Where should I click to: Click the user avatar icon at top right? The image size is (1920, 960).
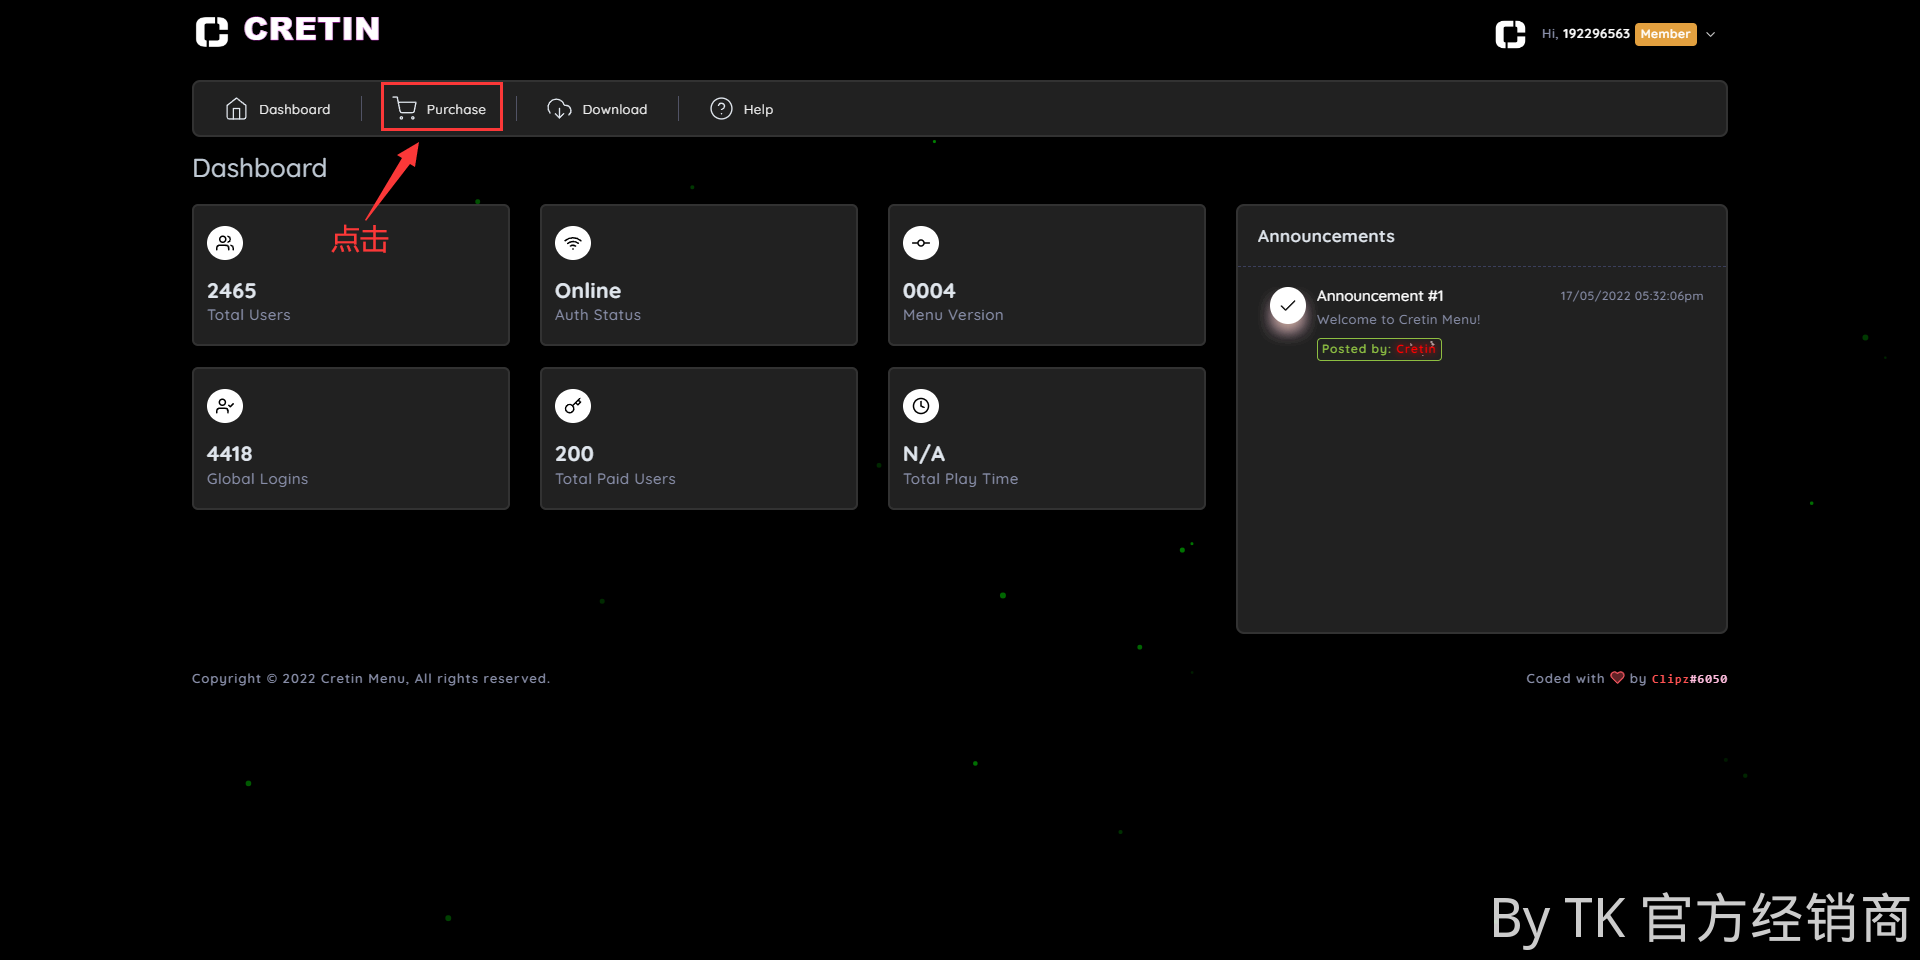click(1510, 34)
